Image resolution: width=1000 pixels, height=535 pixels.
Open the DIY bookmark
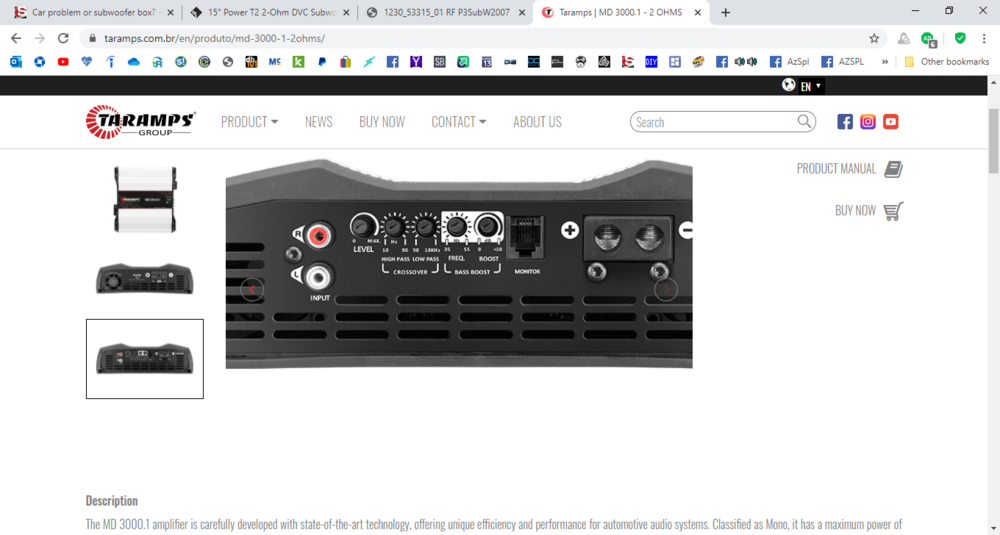point(651,62)
